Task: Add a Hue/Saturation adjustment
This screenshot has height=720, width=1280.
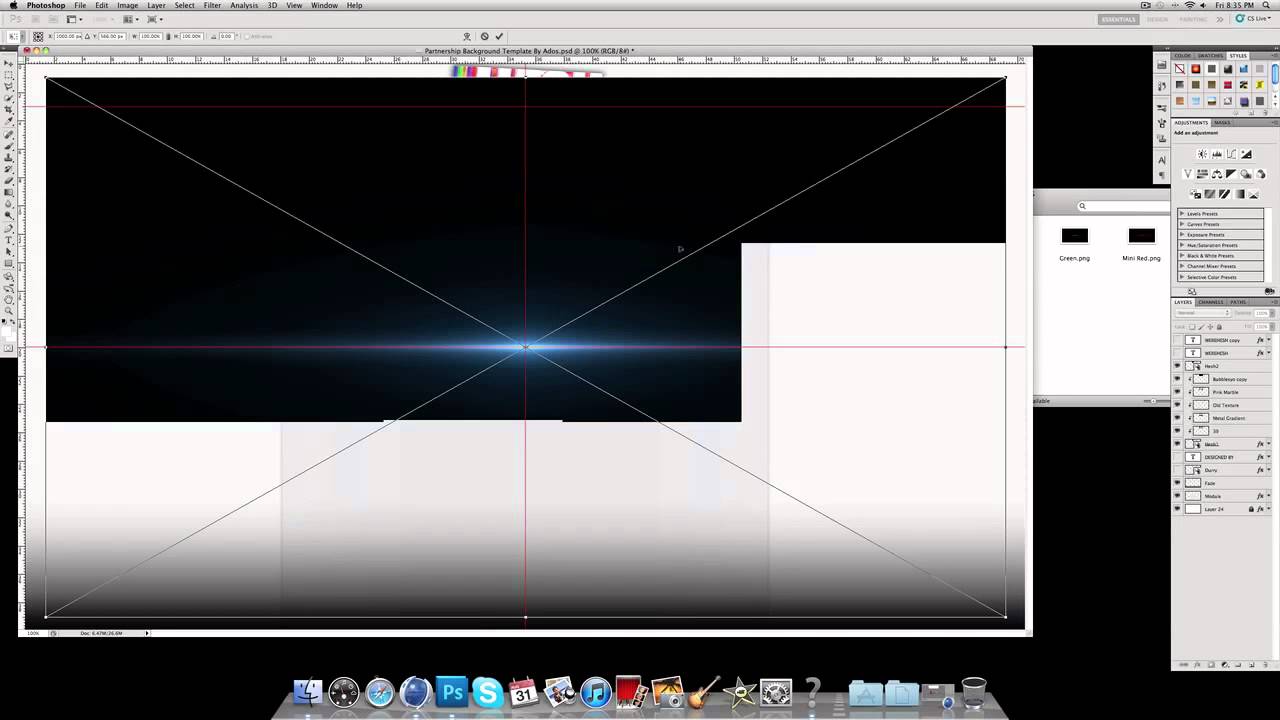Action: pyautogui.click(x=1202, y=174)
